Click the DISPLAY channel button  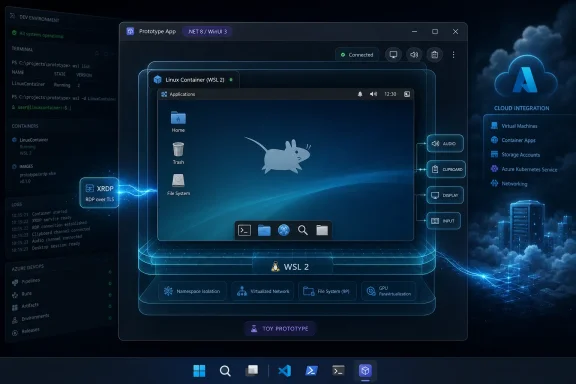(x=445, y=195)
